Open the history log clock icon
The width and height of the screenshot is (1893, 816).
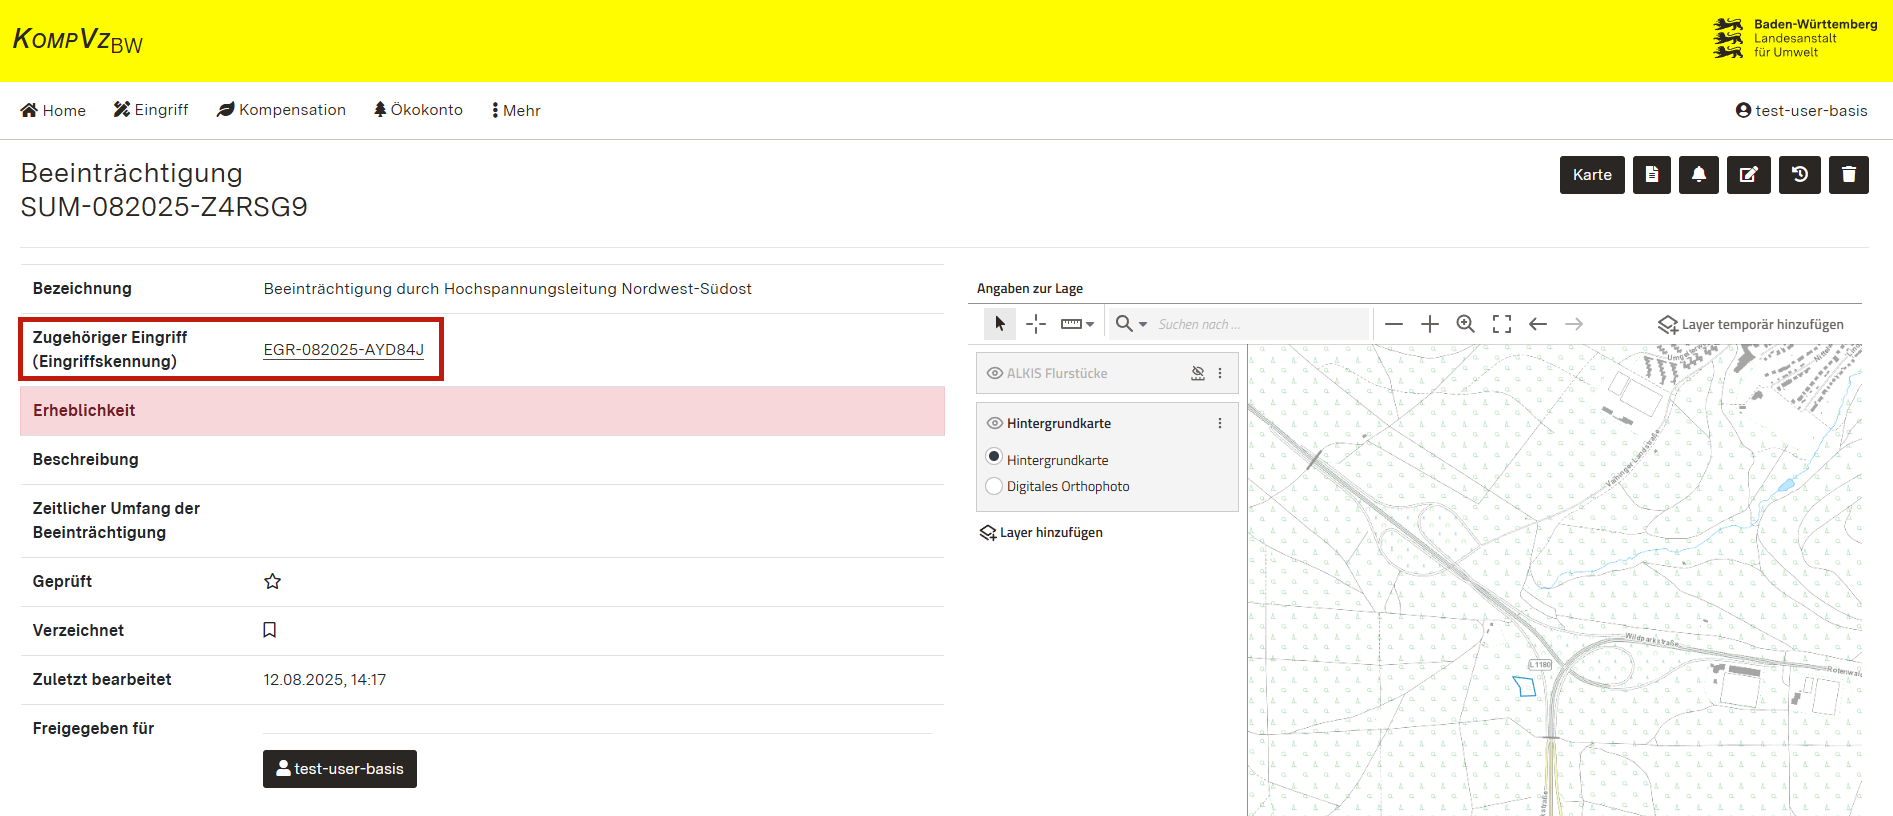tap(1799, 175)
